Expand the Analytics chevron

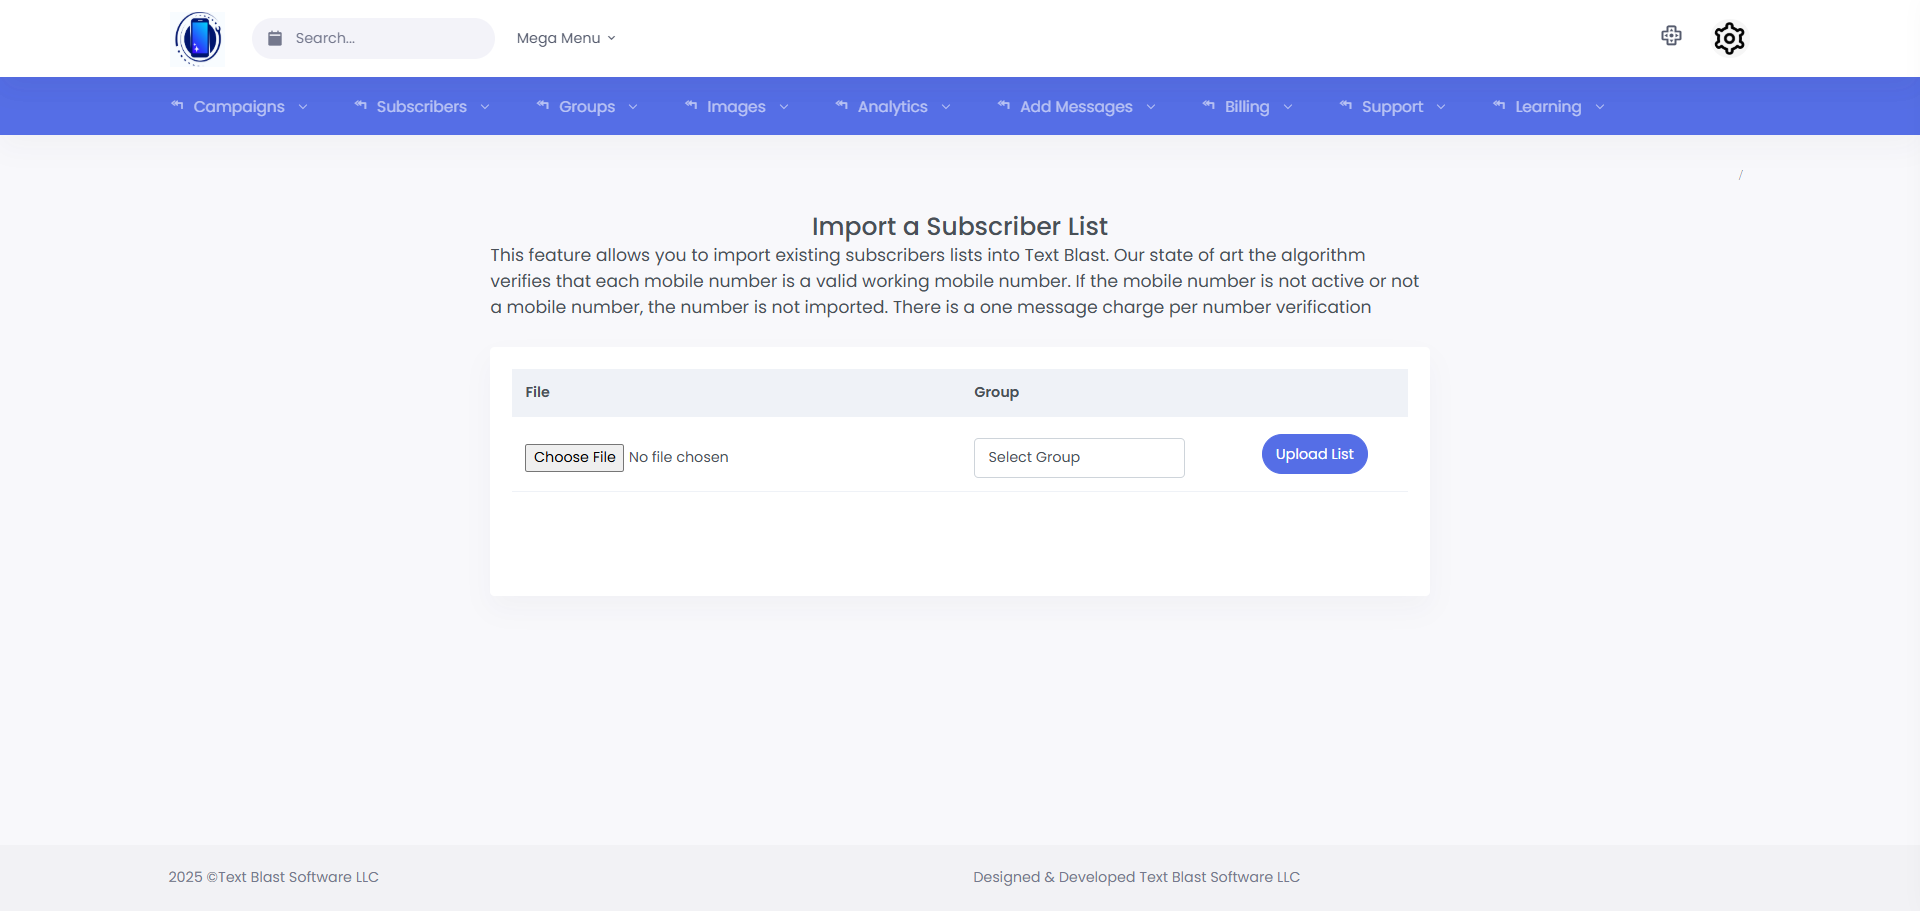[x=946, y=107]
